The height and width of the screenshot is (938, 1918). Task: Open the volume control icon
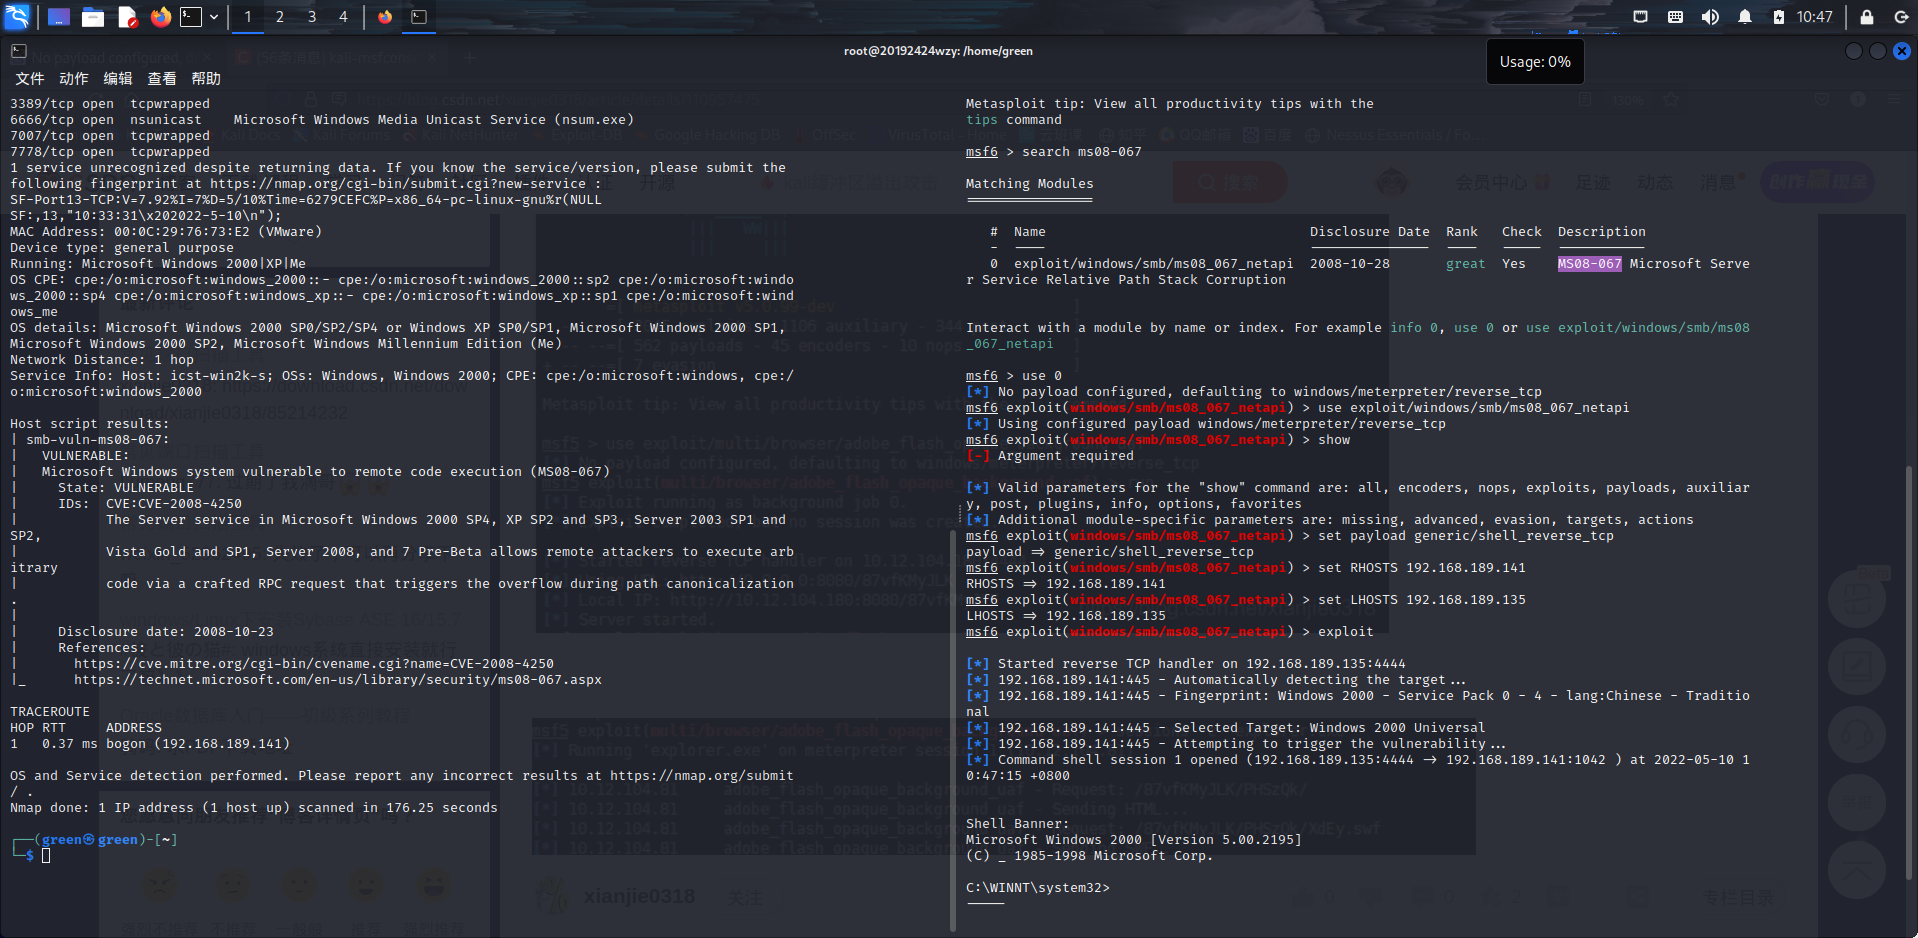(1710, 17)
